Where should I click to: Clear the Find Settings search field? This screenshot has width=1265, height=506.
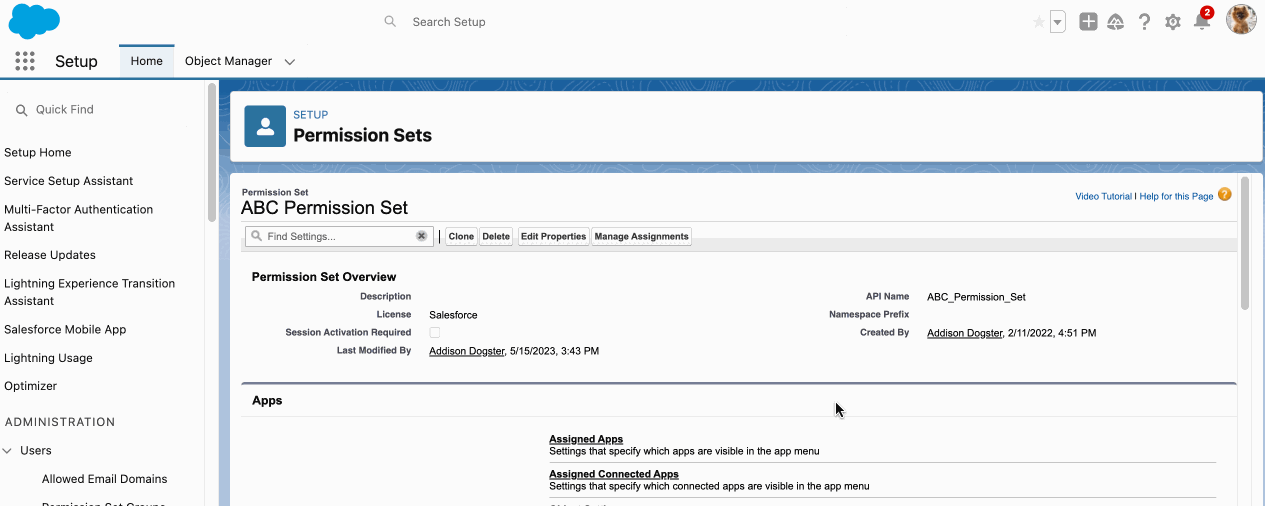pyautogui.click(x=422, y=236)
